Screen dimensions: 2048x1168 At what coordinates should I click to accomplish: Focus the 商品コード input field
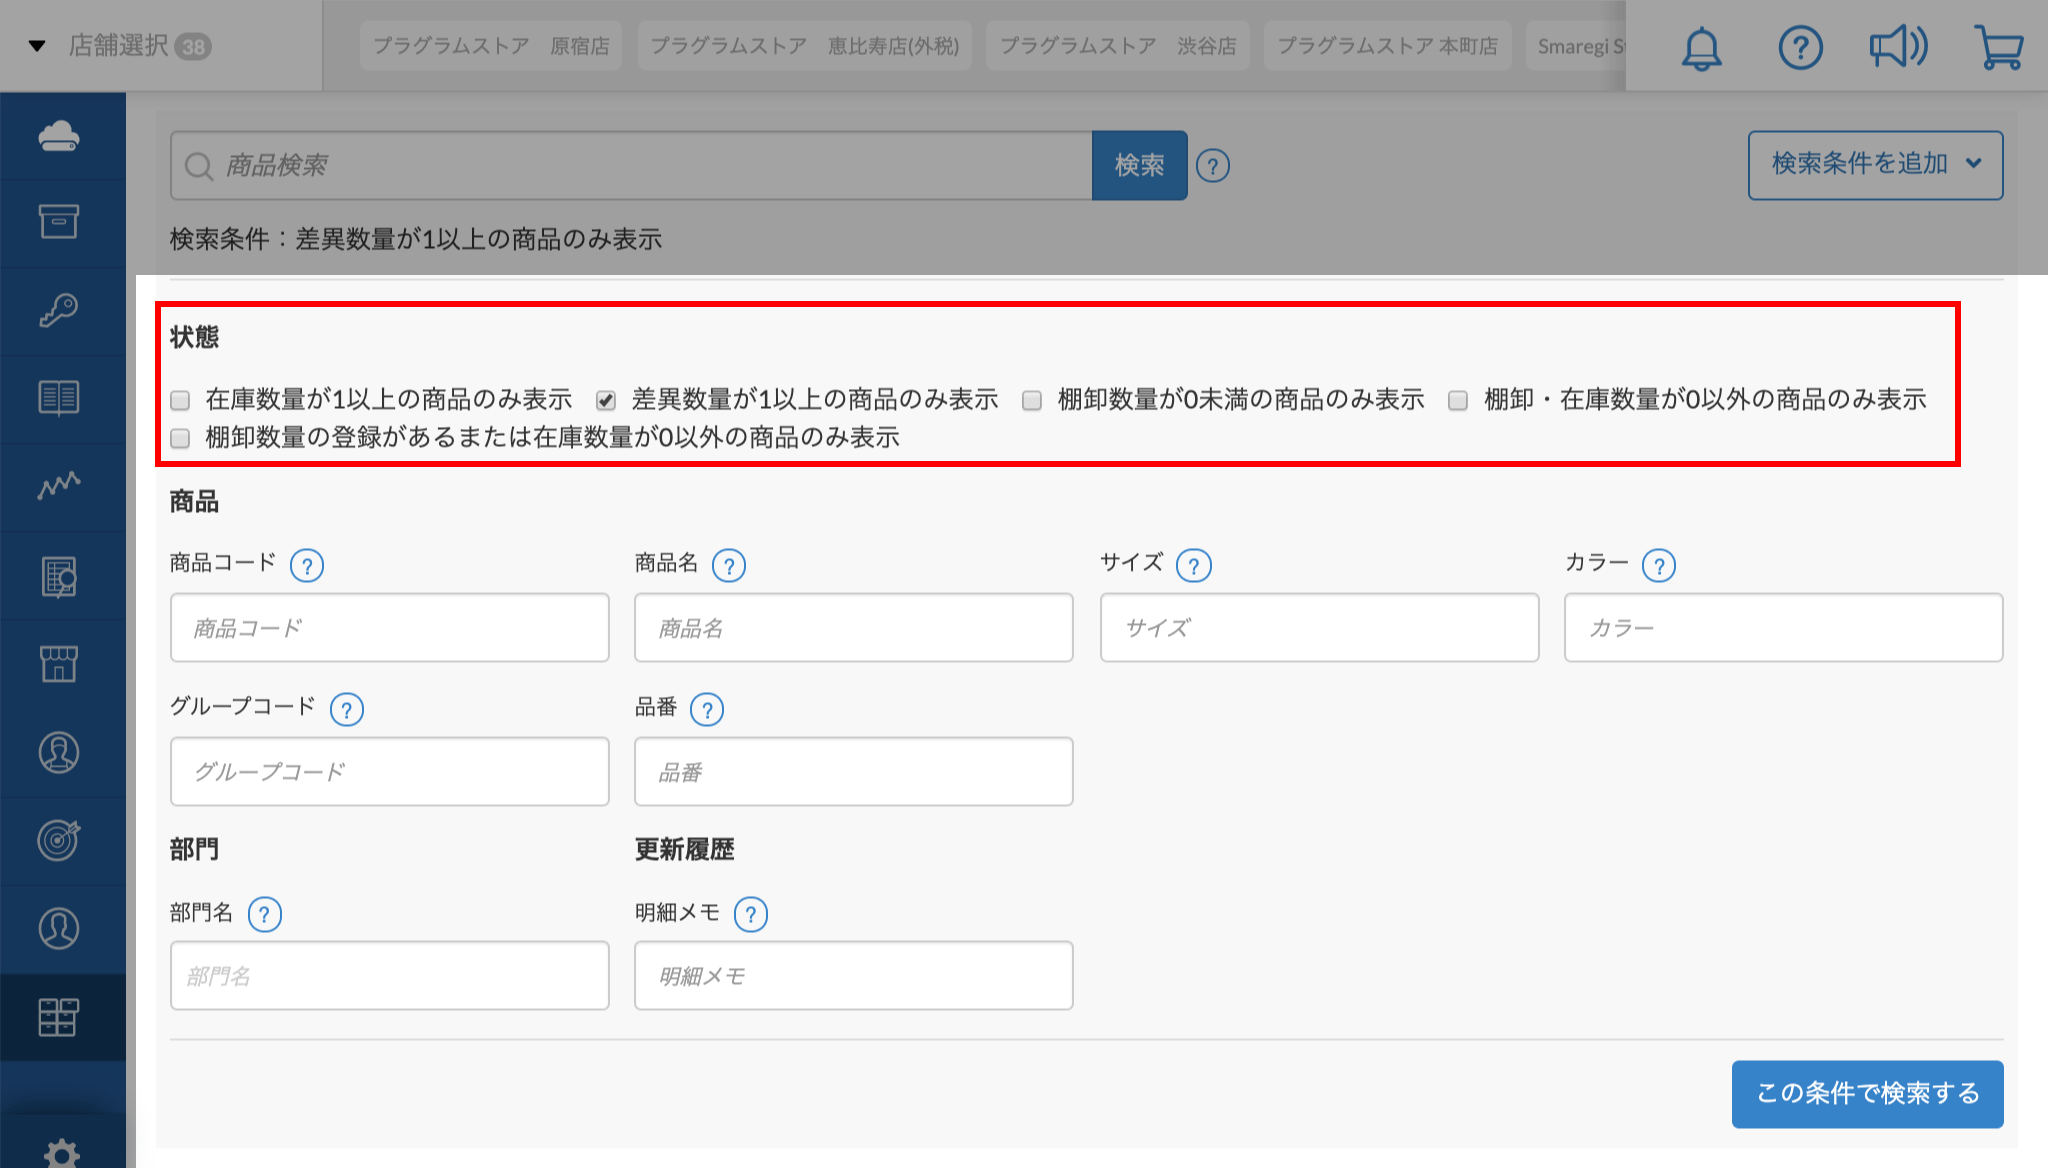[390, 628]
